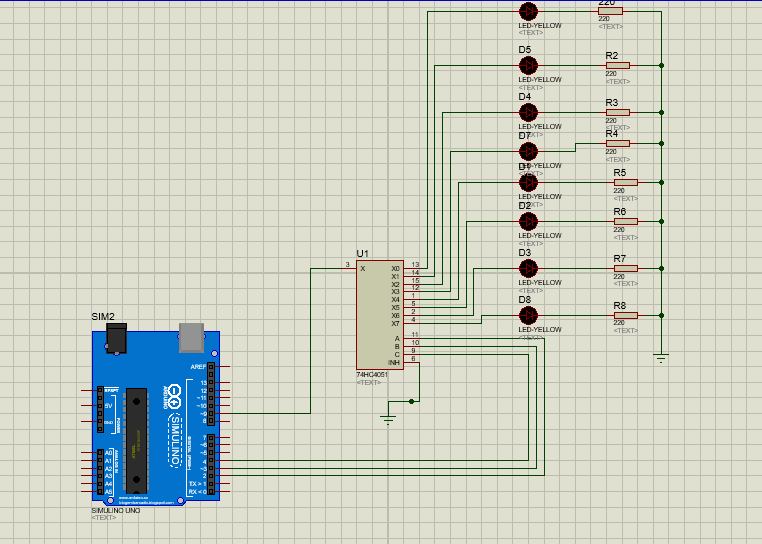This screenshot has width=762, height=544.
Task: Click the R2 reference label
Action: pyautogui.click(x=612, y=55)
